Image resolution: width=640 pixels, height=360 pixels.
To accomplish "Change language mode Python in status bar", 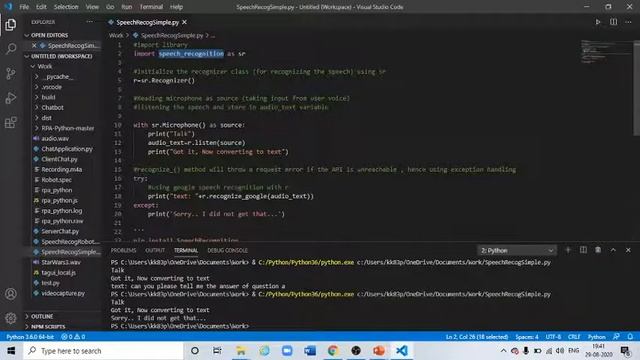I will click(596, 337).
